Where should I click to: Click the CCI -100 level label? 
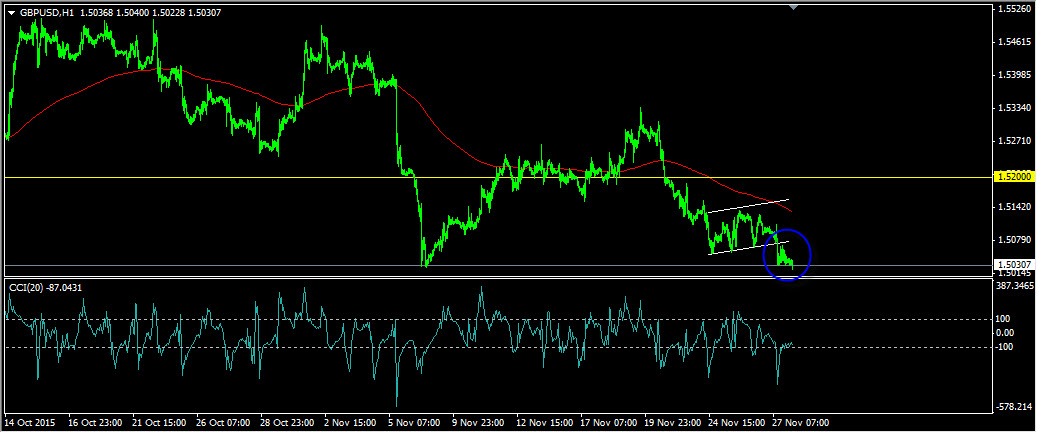(1004, 347)
